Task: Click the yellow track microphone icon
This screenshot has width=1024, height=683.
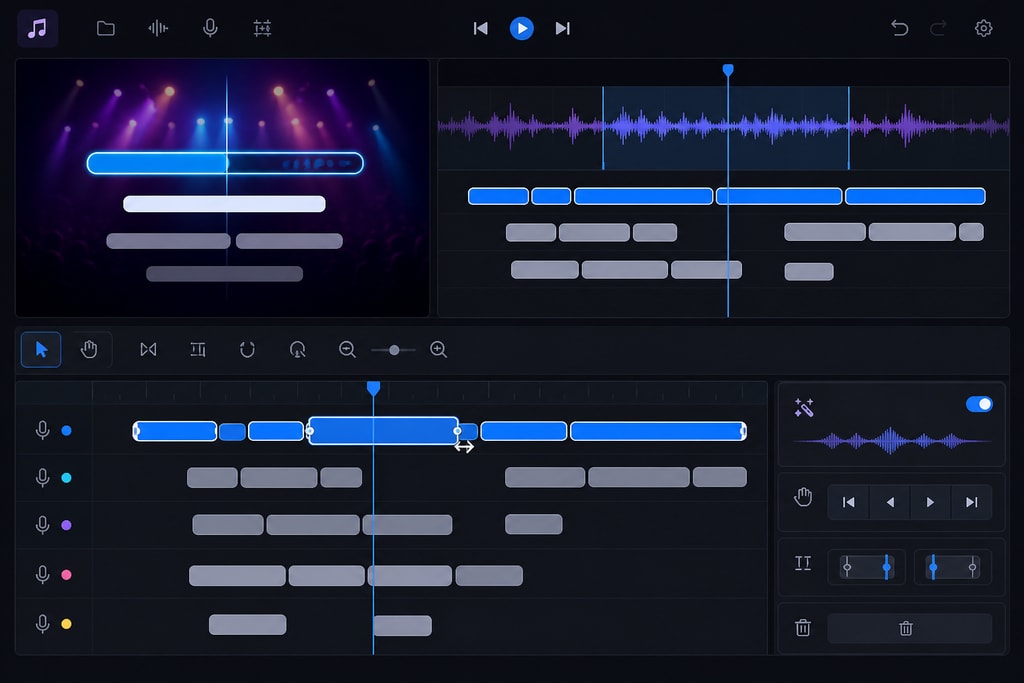Action: pos(42,624)
